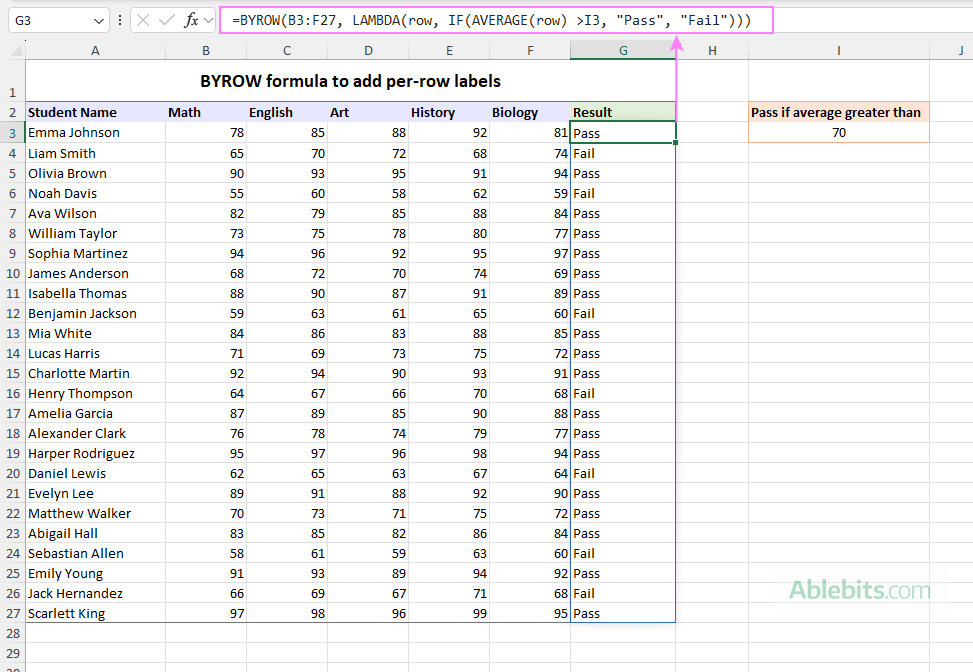Click the fill handle of cell G3

pyautogui.click(x=675, y=142)
